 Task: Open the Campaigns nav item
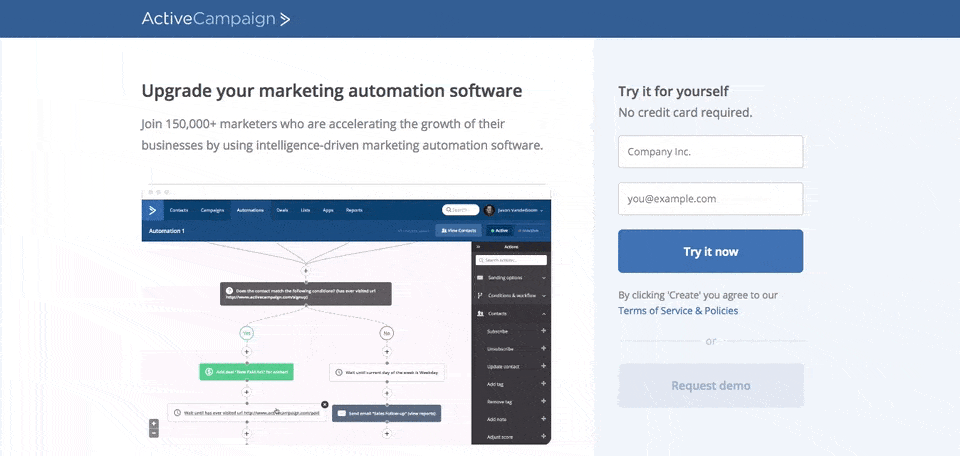tap(212, 210)
